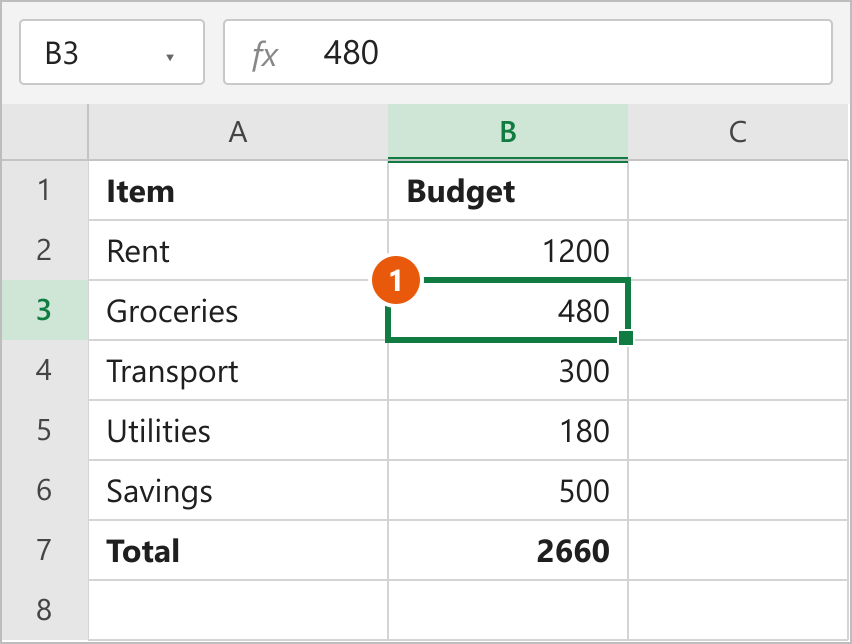Click the Name Box showing B3
Image resolution: width=852 pixels, height=644 pixels.
[112, 52]
